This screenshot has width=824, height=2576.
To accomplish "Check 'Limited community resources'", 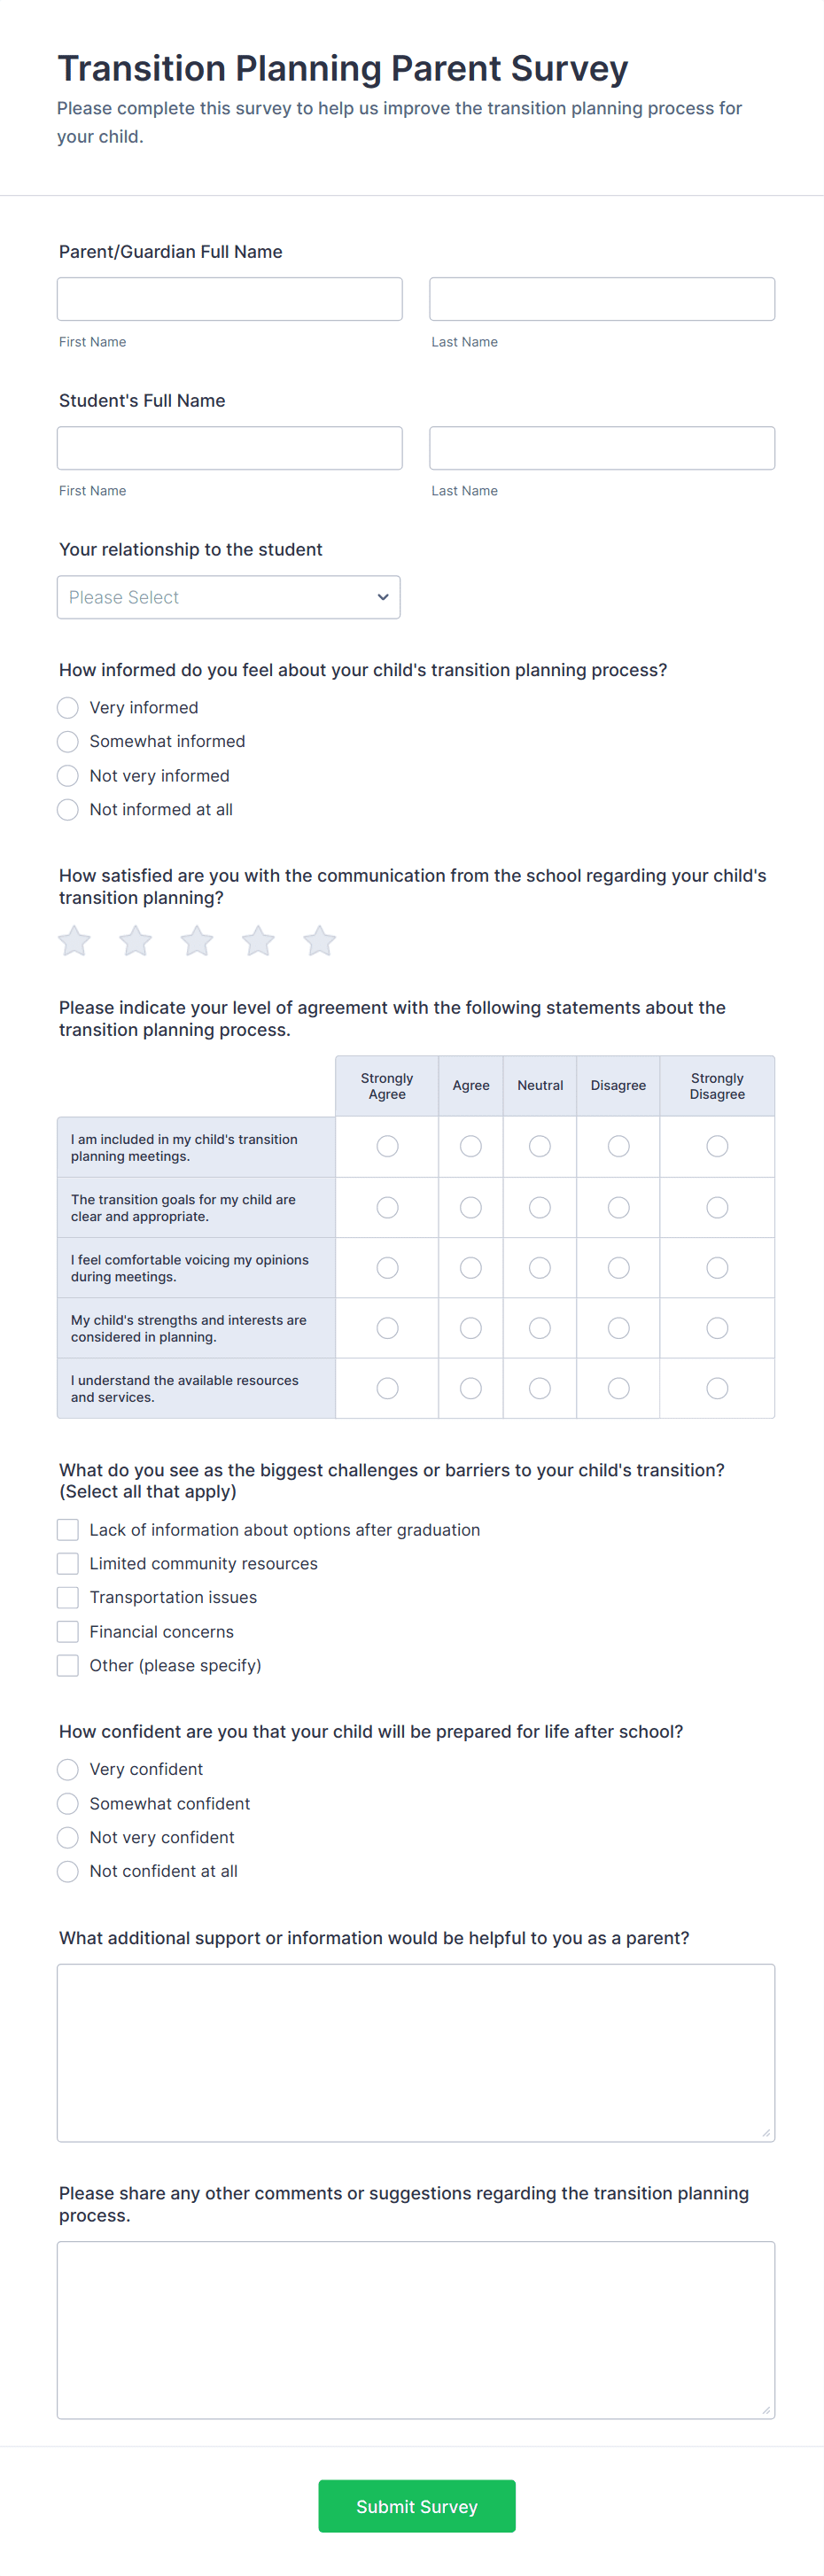I will tap(67, 1563).
